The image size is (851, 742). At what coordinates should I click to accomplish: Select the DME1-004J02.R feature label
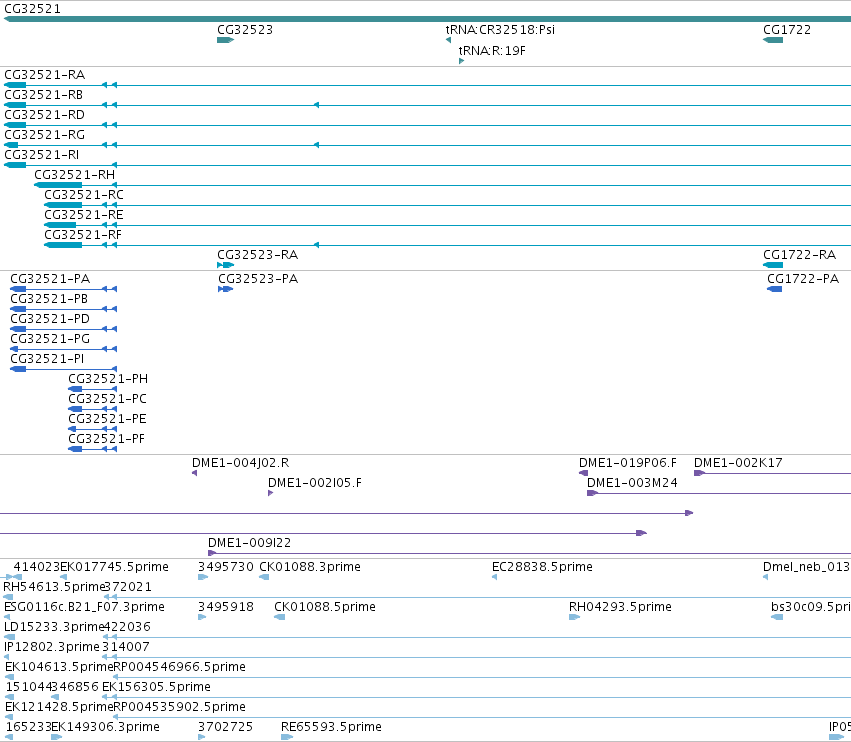[x=240, y=462]
